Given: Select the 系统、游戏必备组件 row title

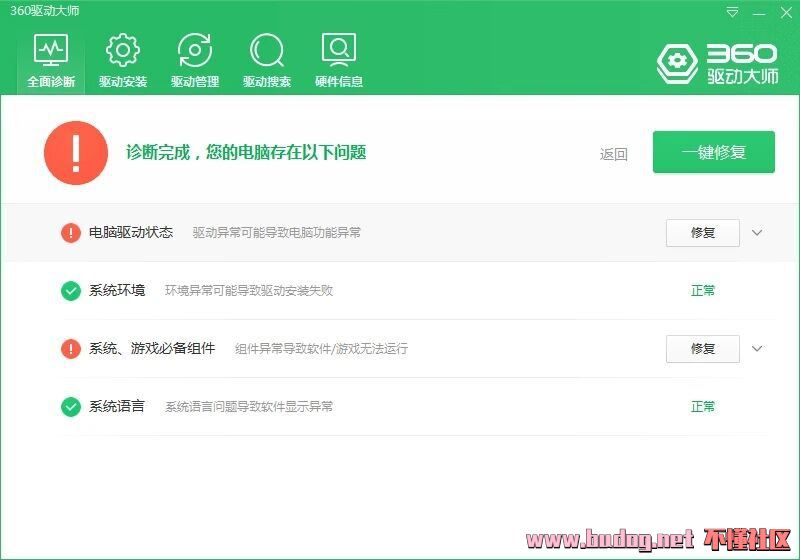Looking at the screenshot, I should (152, 348).
